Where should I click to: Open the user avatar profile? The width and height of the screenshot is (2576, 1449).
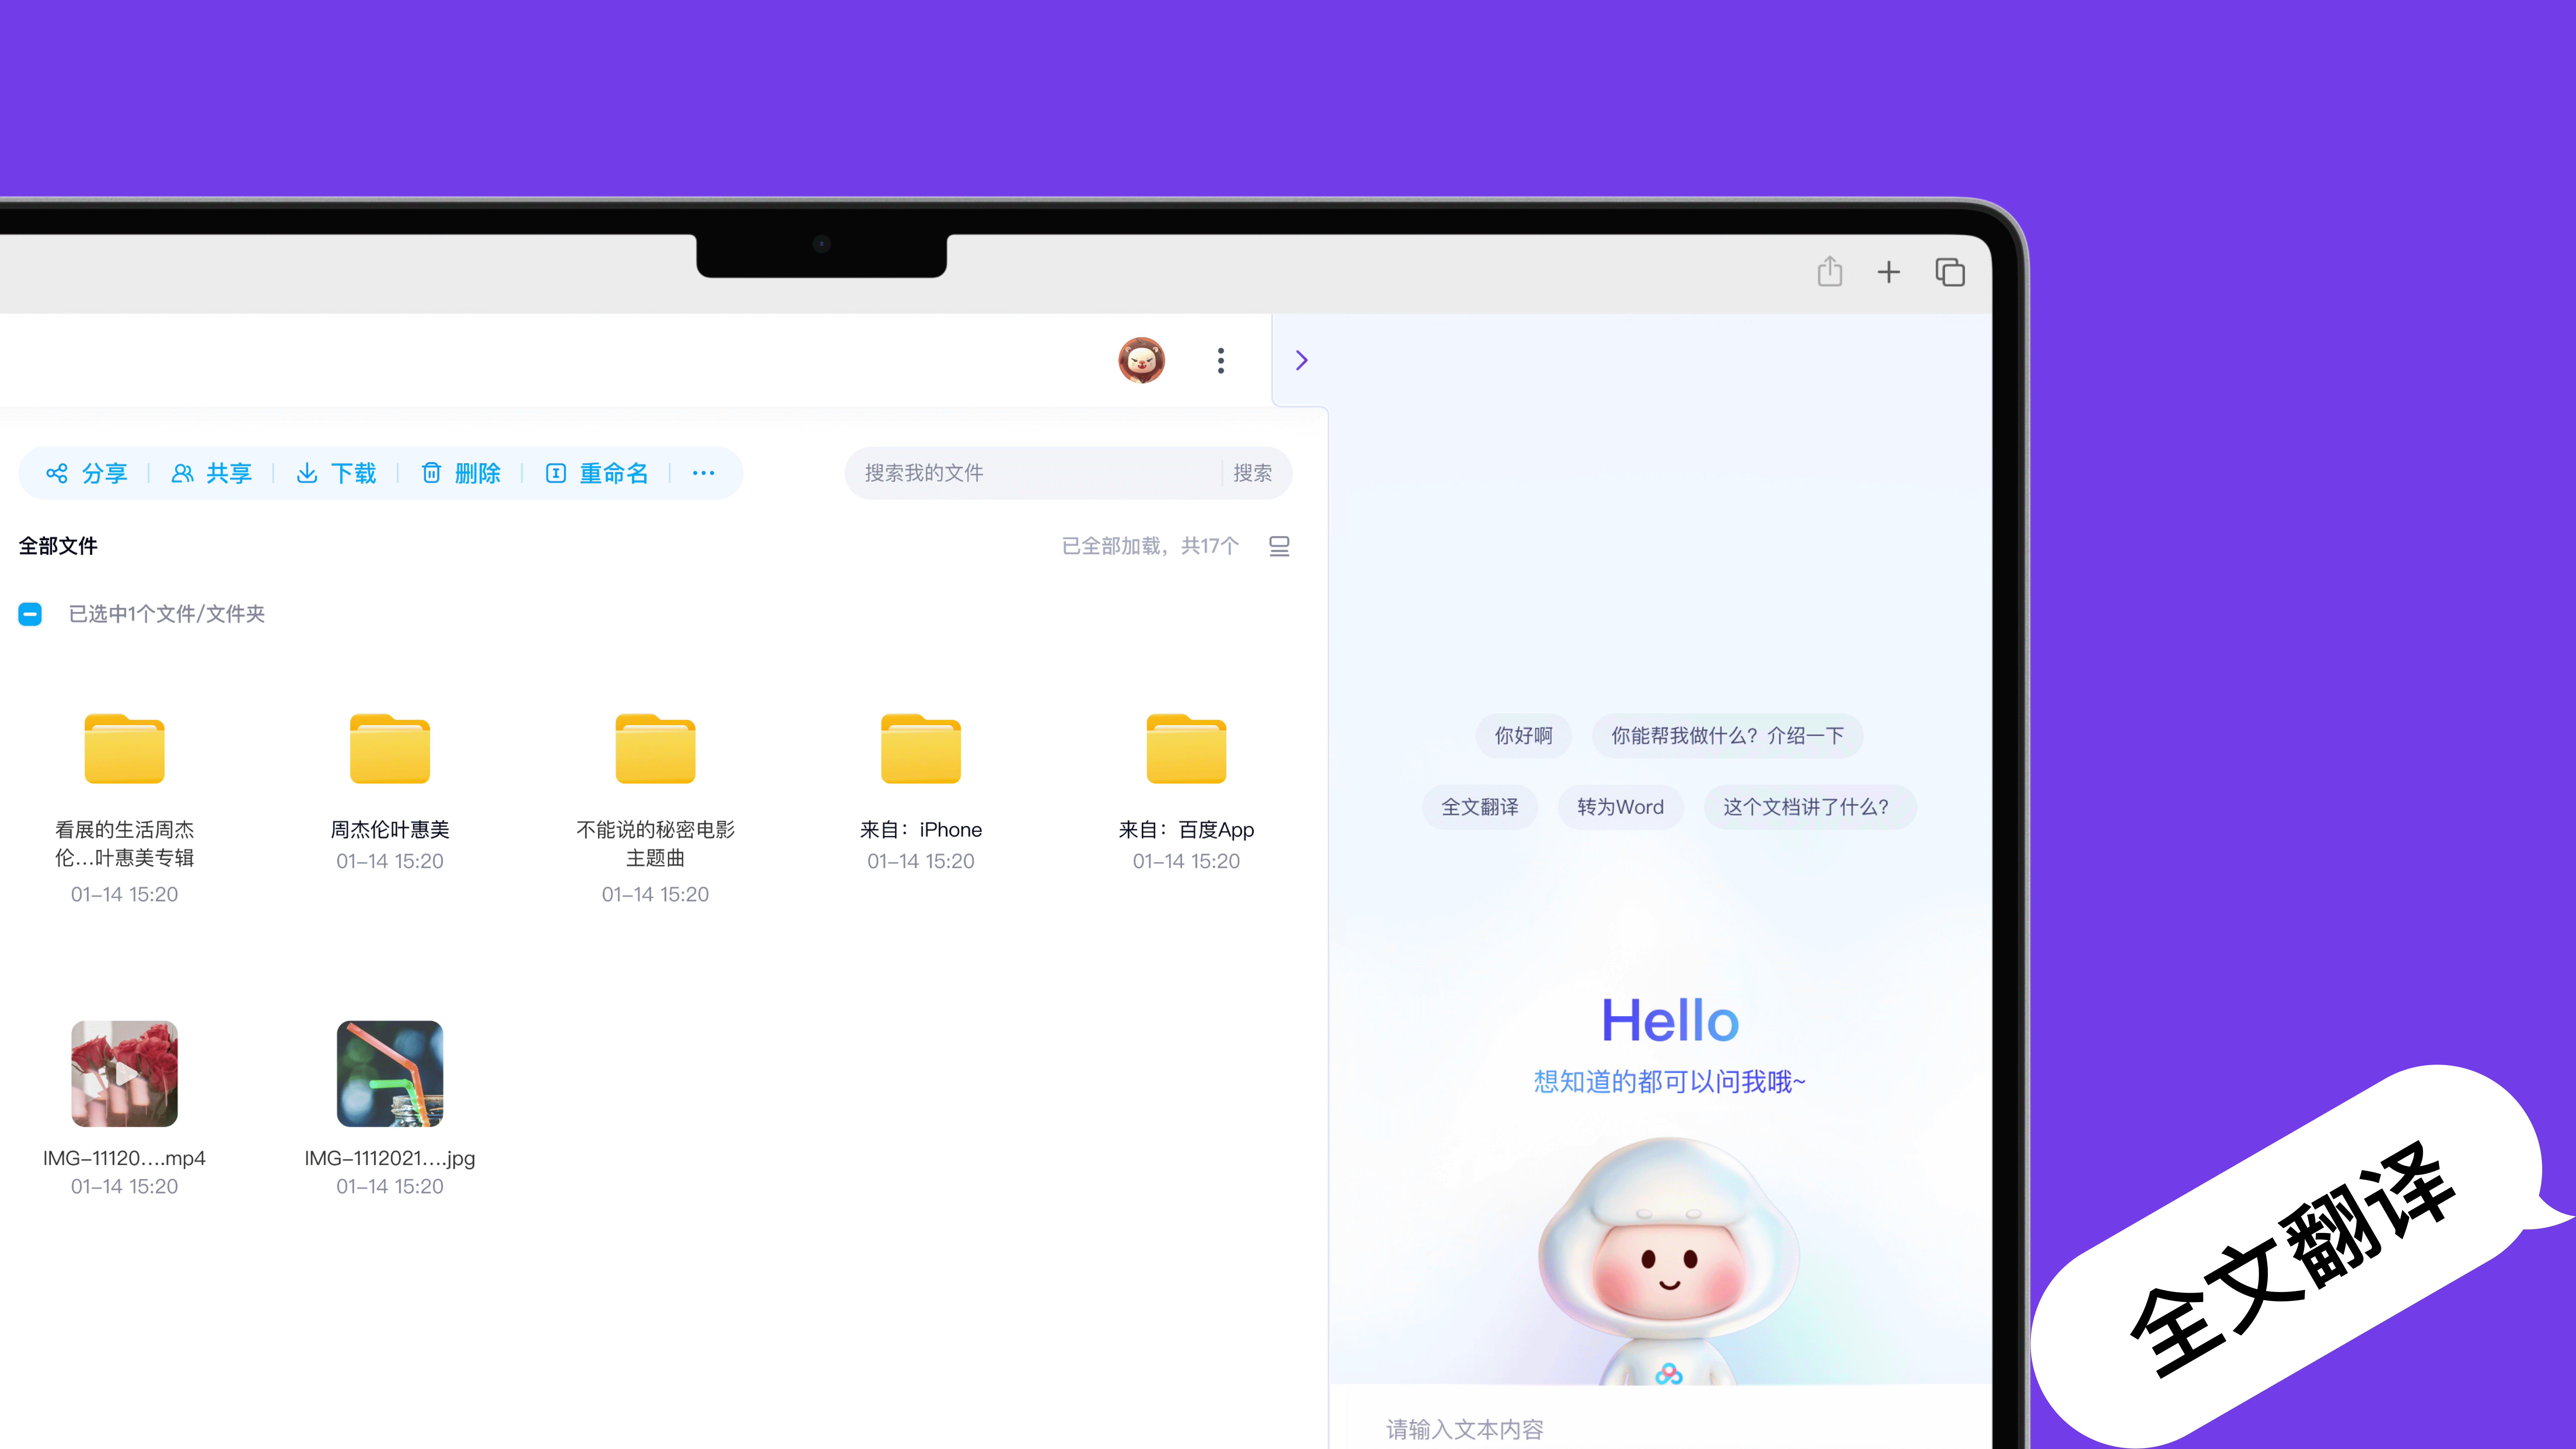coord(1141,360)
